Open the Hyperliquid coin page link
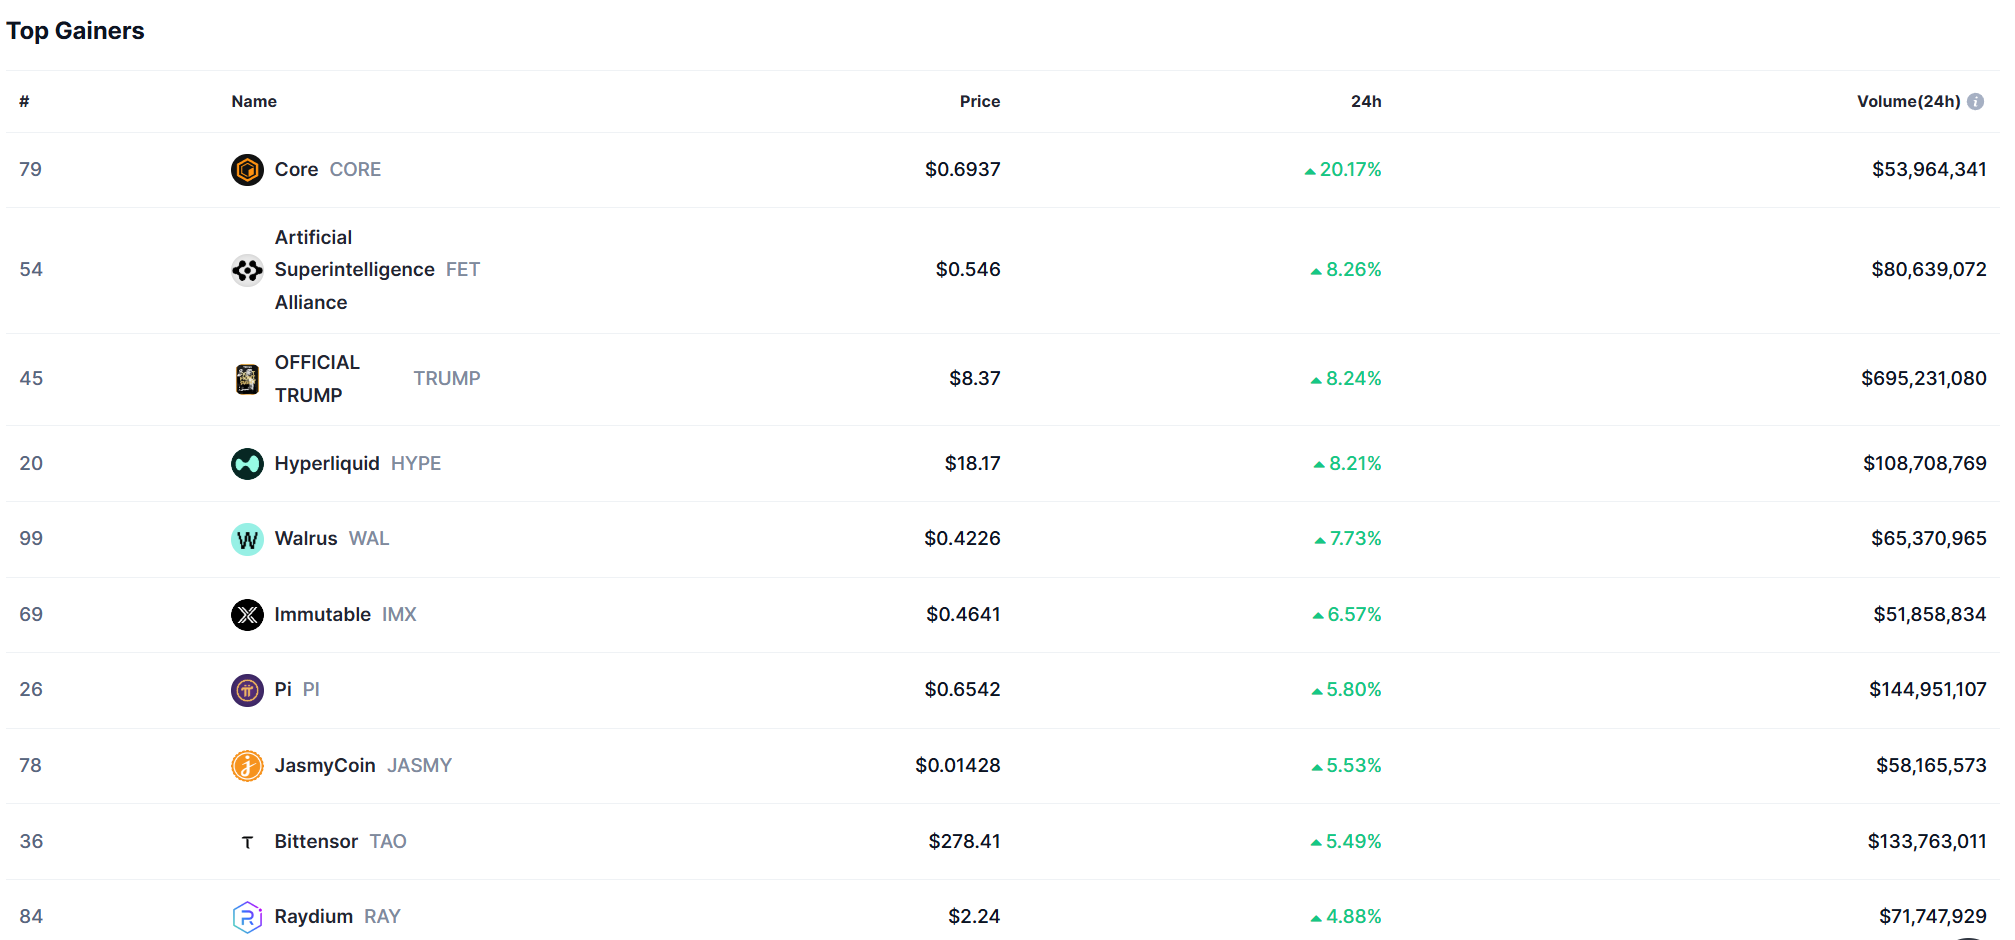This screenshot has width=2015, height=940. (x=327, y=464)
